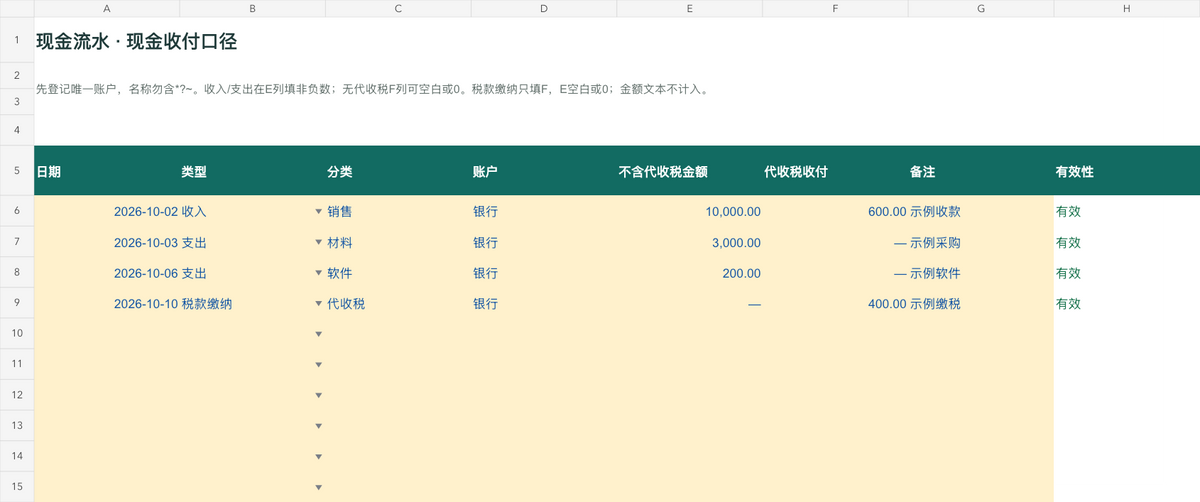
Task: Select column D header
Action: point(544,8)
